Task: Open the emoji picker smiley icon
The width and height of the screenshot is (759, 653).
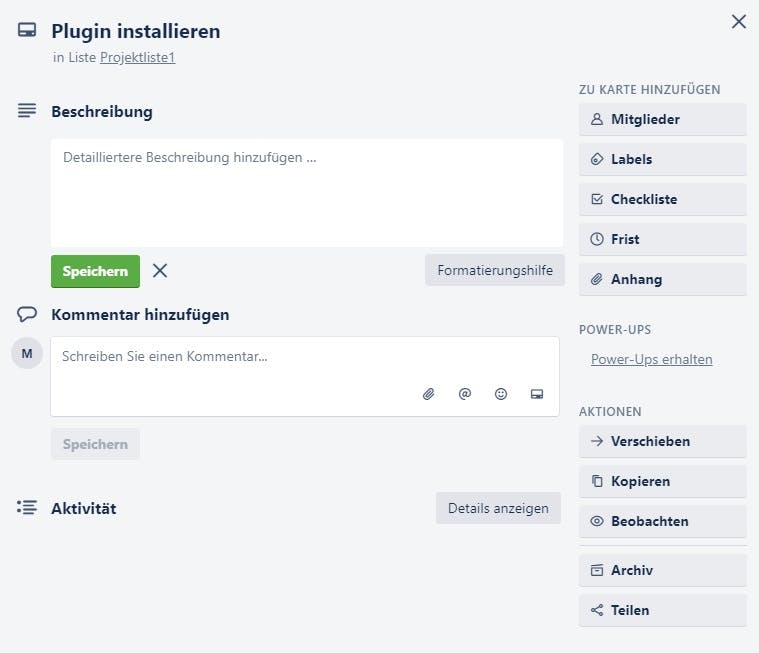Action: (x=501, y=394)
